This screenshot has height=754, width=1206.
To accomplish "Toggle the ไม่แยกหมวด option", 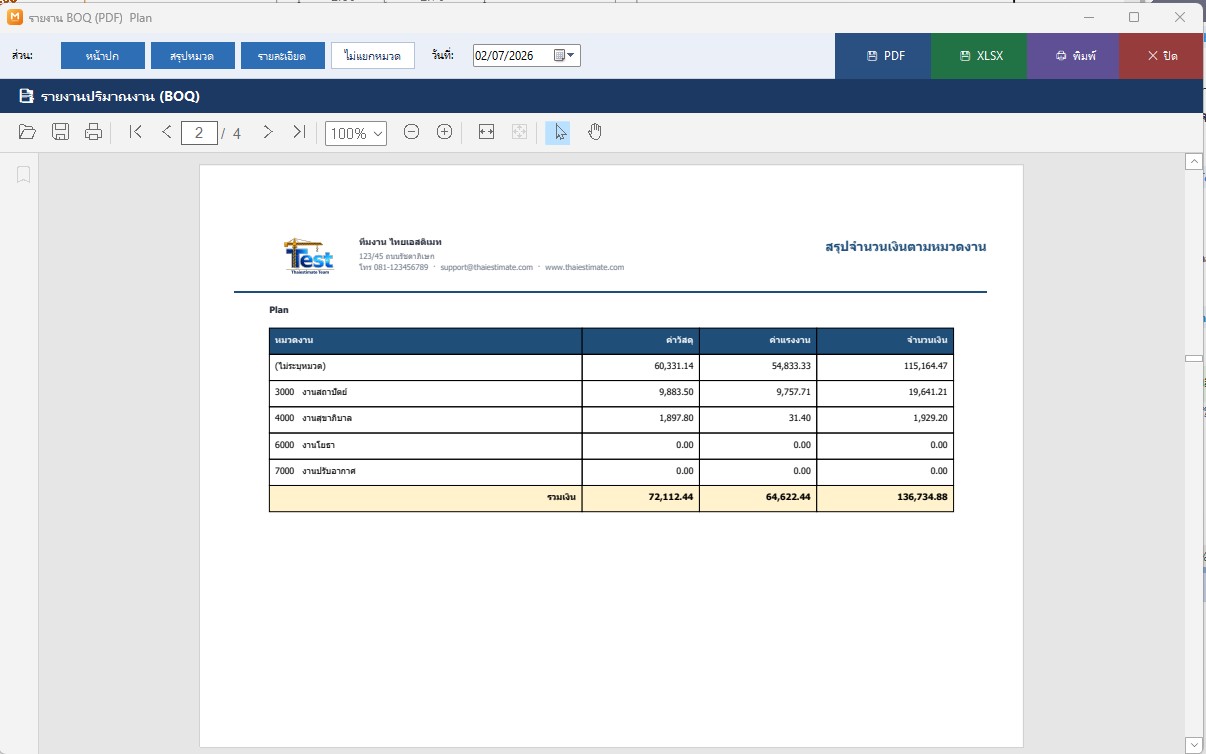I will [x=373, y=56].
